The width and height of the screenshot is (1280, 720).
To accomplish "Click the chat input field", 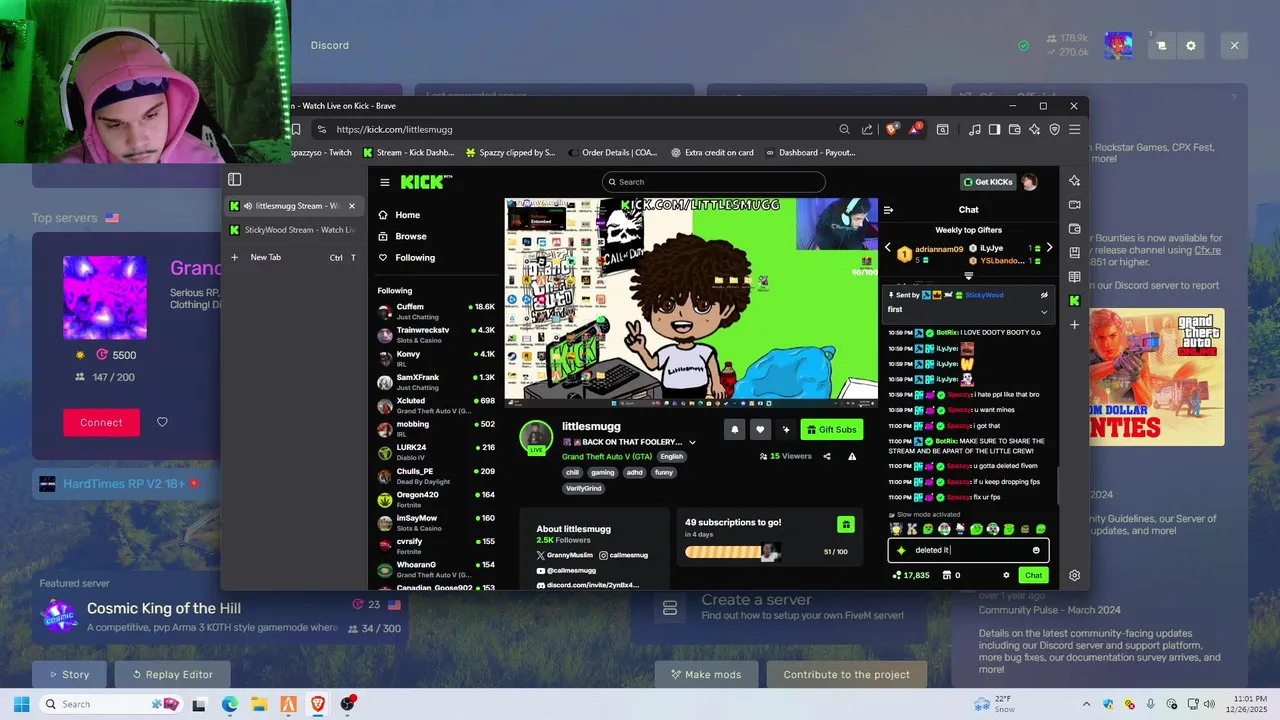I will [x=968, y=550].
